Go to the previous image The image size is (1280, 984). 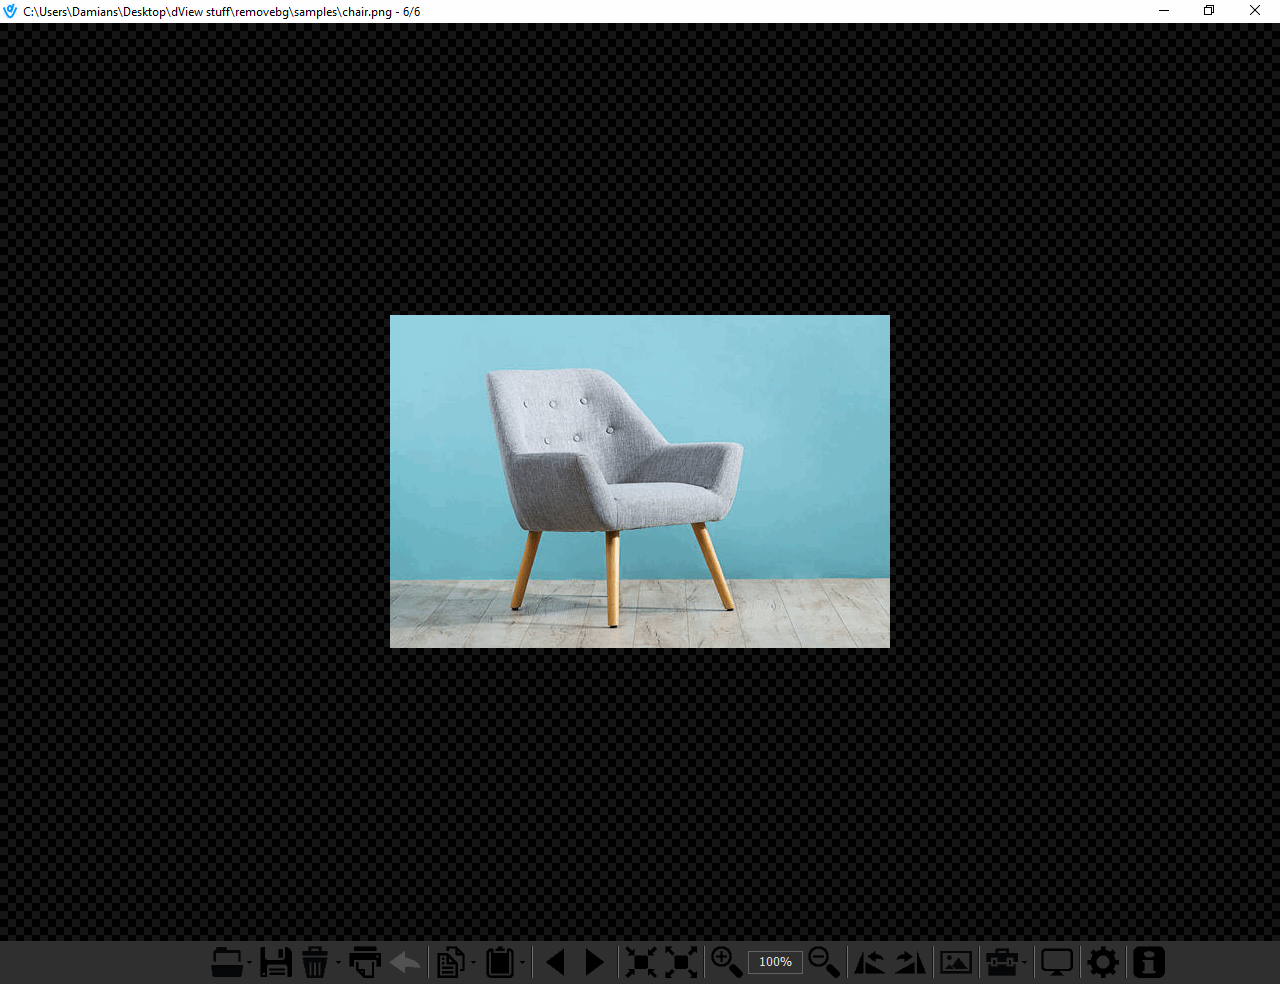pyautogui.click(x=556, y=962)
